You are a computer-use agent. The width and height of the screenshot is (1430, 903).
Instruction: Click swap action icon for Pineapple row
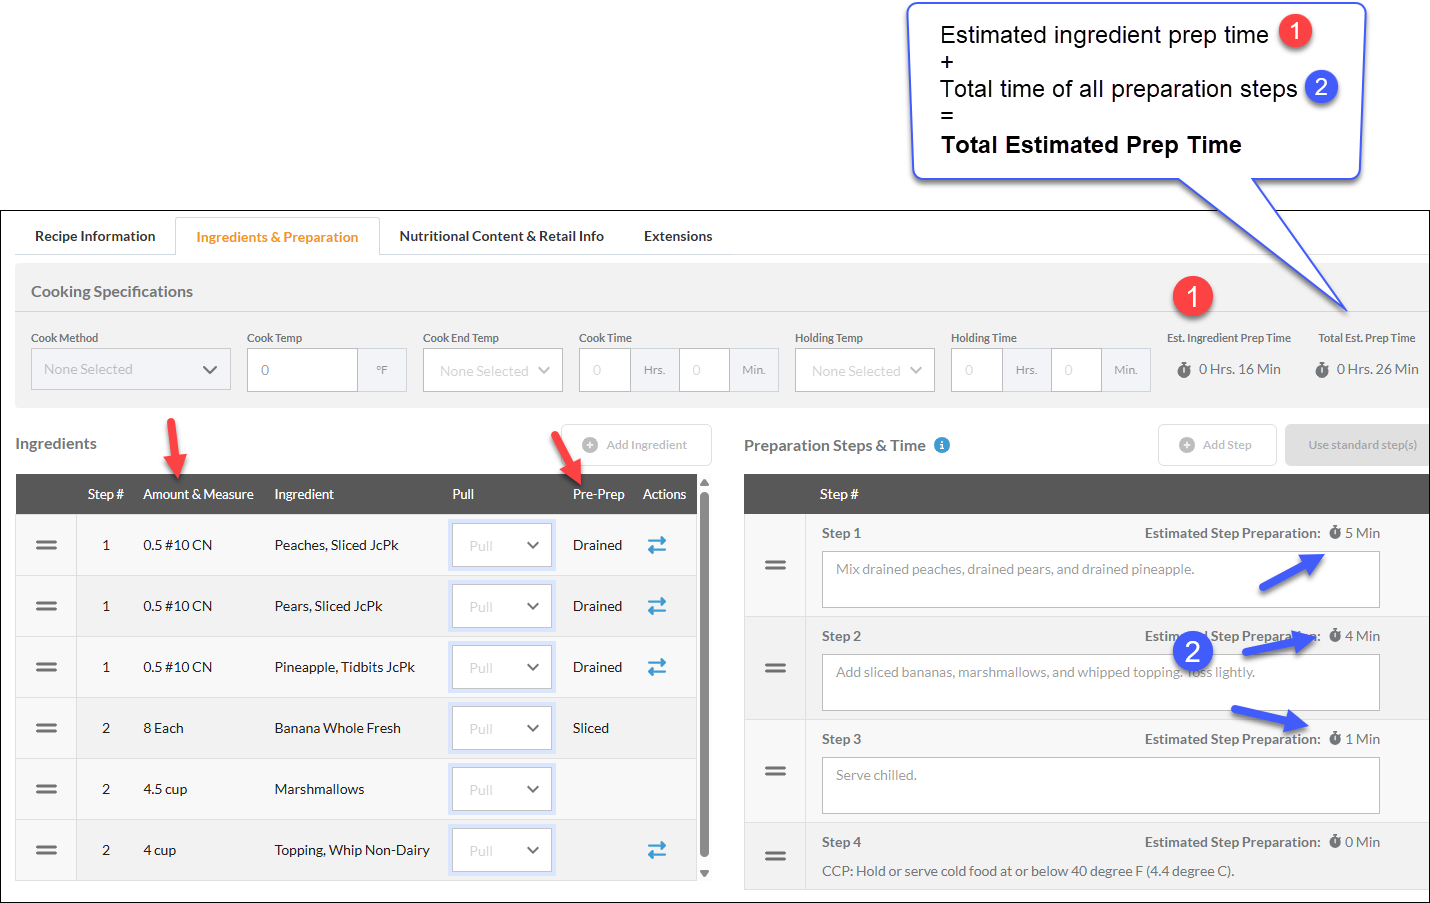656,667
